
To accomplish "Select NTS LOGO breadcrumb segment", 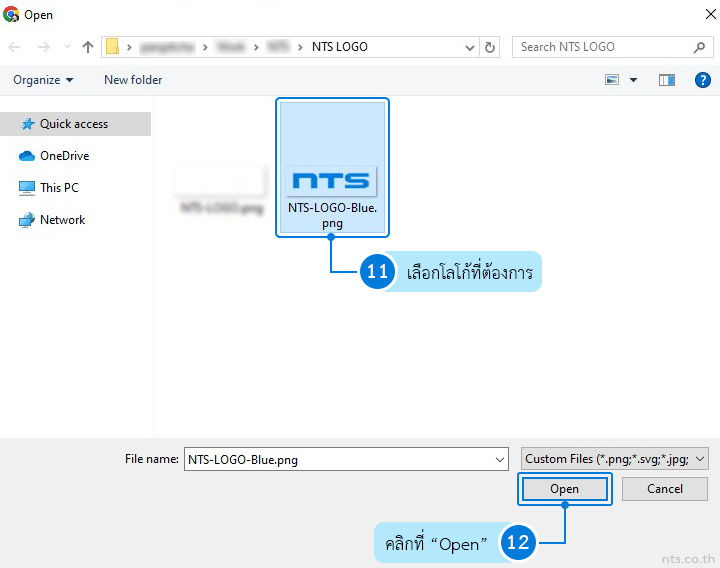I will [340, 47].
